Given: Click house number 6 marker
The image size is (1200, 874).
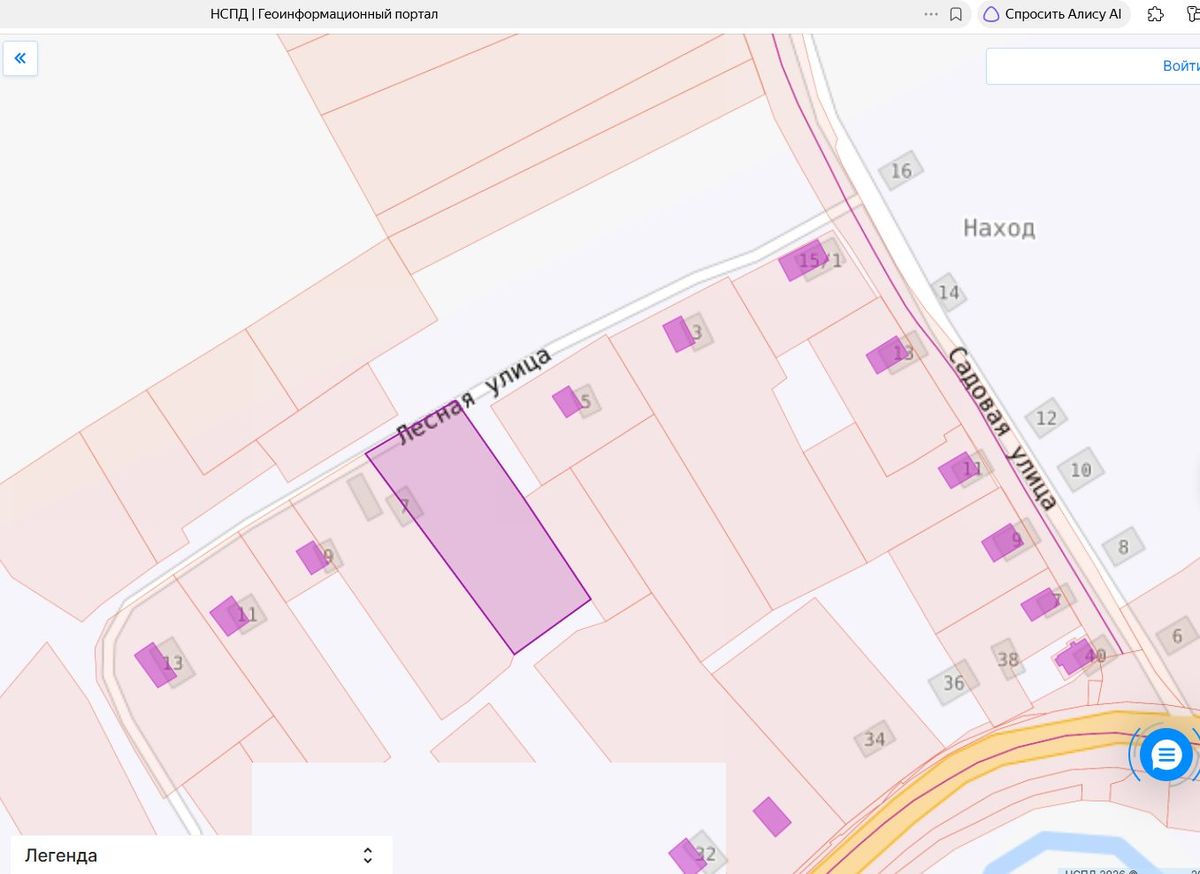Looking at the screenshot, I should (1177, 636).
